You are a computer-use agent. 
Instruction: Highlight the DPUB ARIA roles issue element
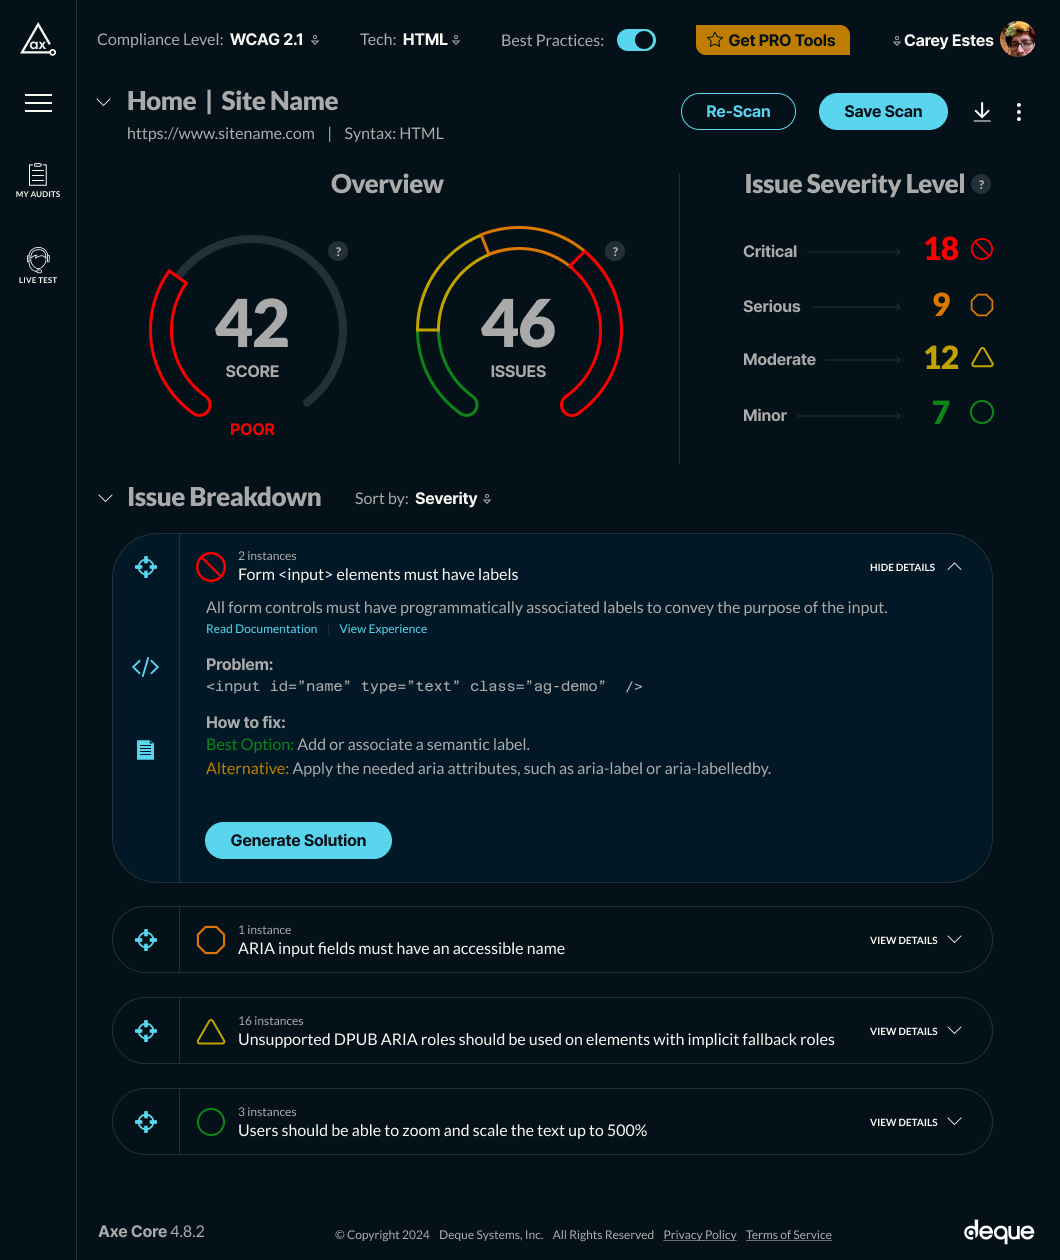pos(146,1031)
